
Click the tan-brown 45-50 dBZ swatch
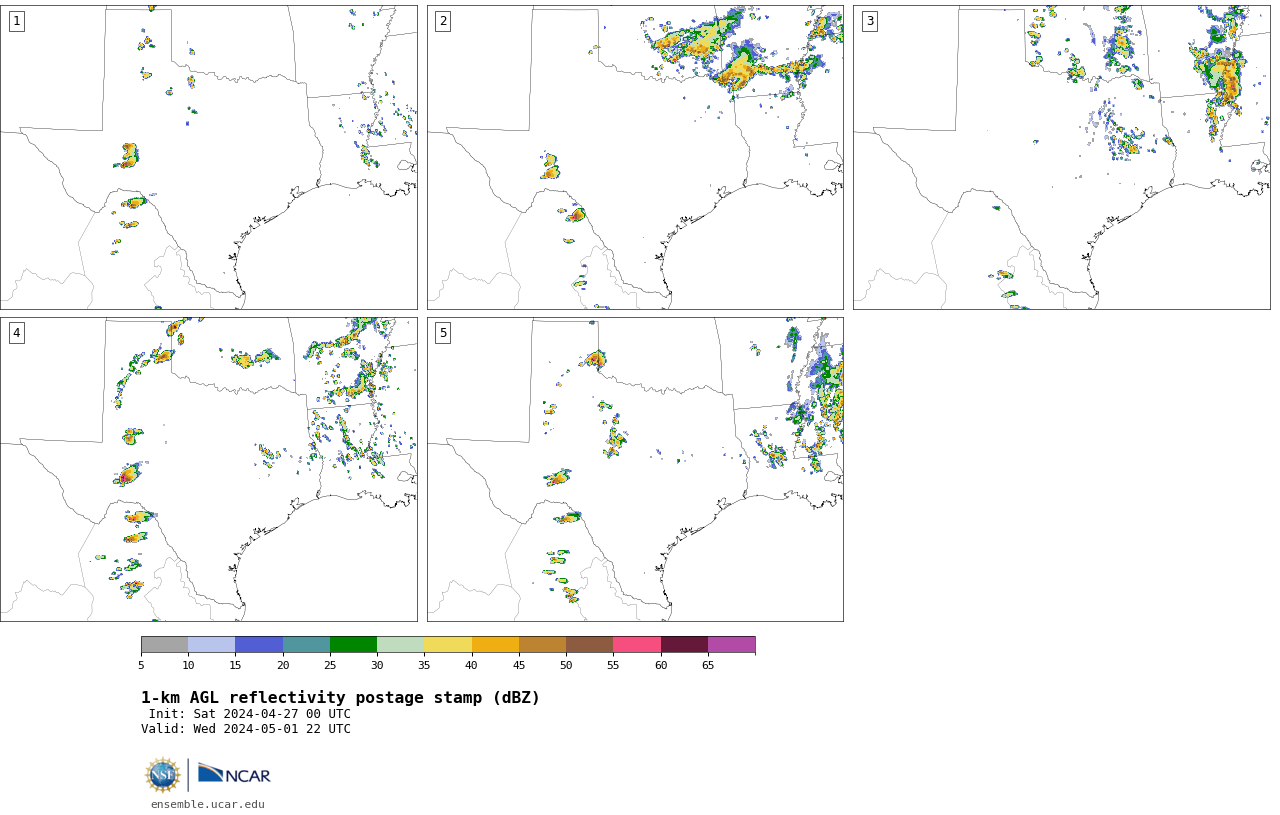coord(542,644)
